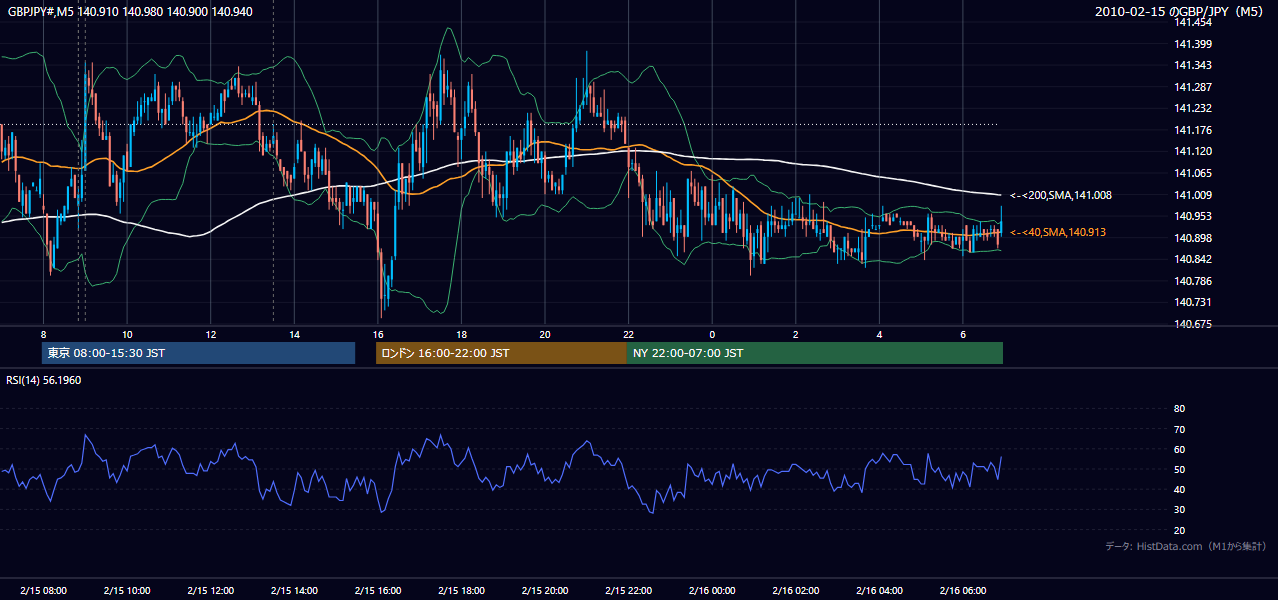Click the price axis value 140.842
Viewport: 1278px width, 600px height.
[x=1193, y=259]
